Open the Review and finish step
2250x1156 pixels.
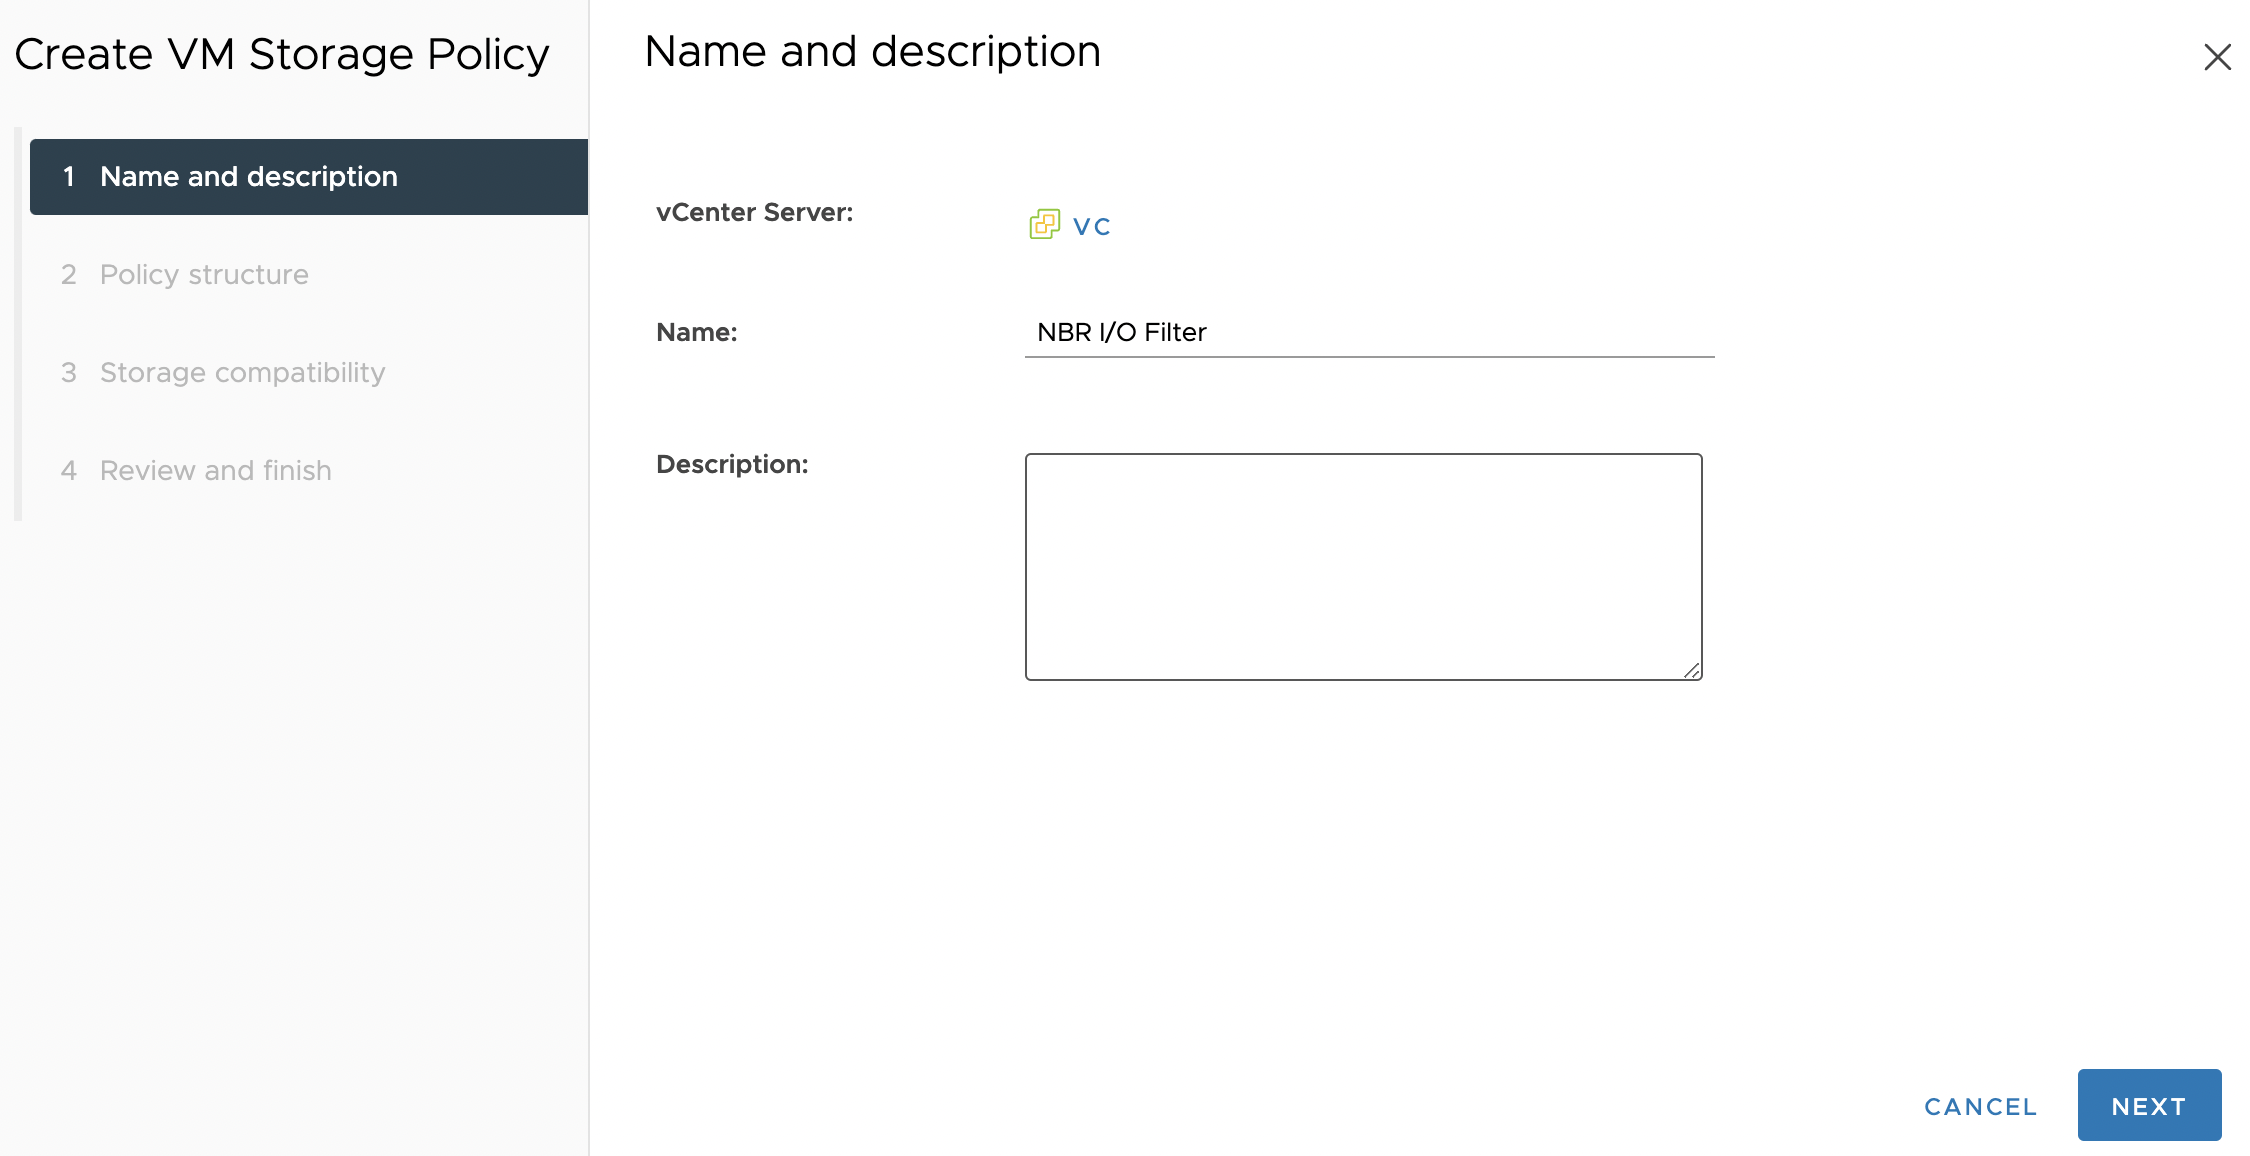215,470
